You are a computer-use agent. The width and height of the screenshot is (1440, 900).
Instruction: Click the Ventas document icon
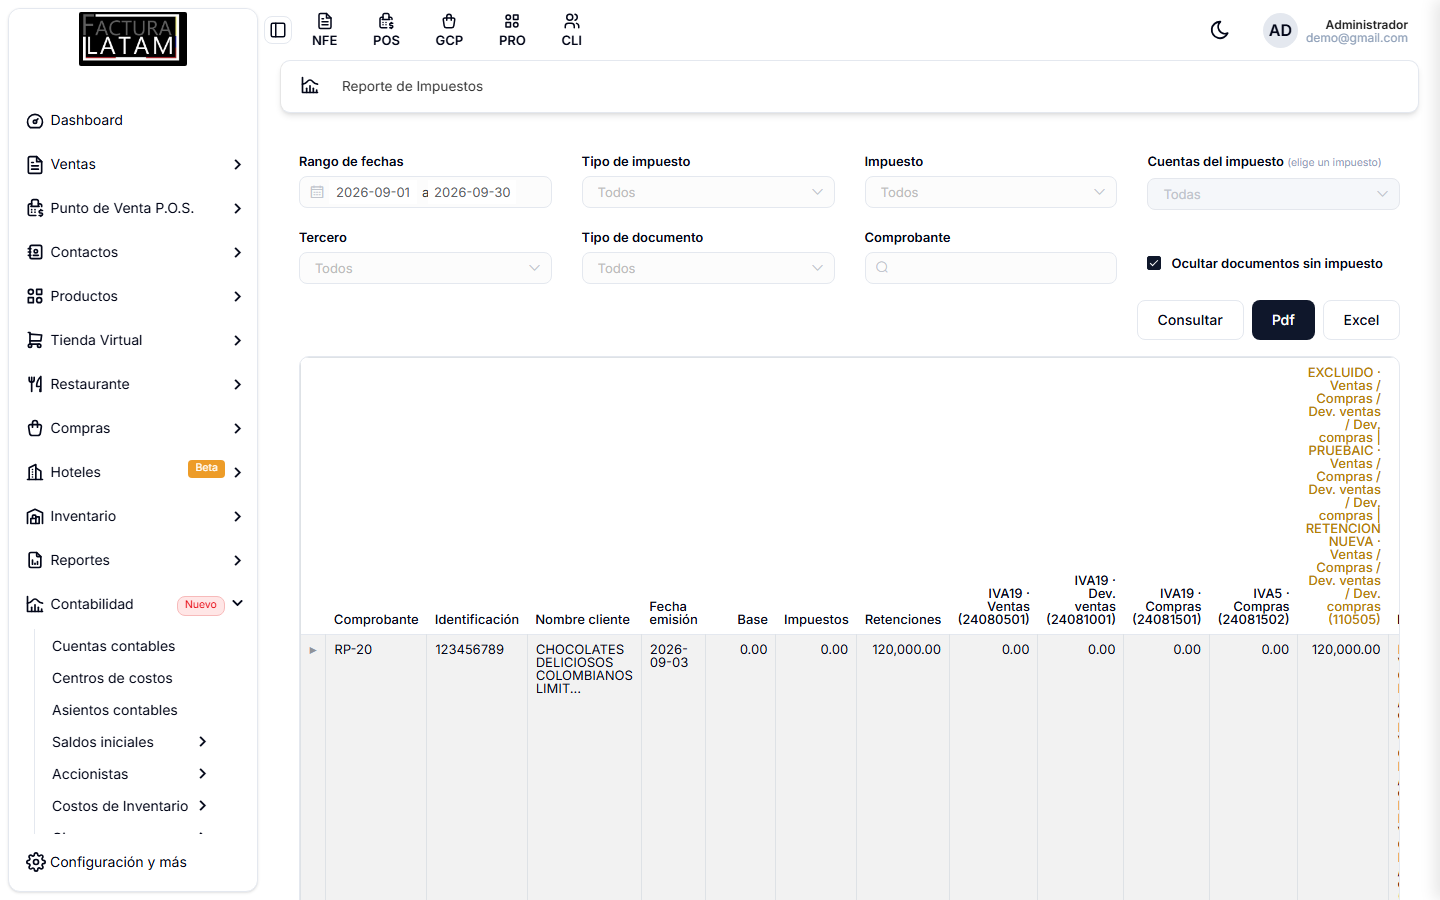35,165
